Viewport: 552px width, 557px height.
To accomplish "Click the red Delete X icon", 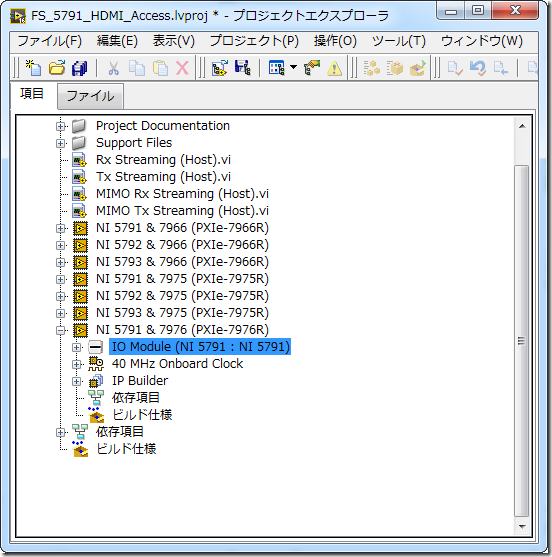I will point(183,68).
